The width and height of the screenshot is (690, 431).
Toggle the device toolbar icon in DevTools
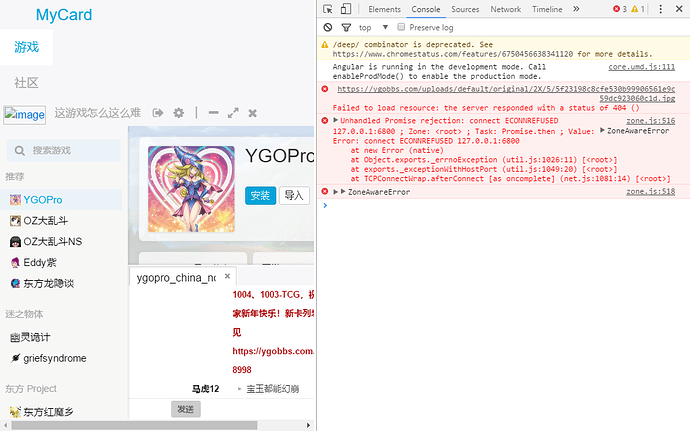coord(346,9)
